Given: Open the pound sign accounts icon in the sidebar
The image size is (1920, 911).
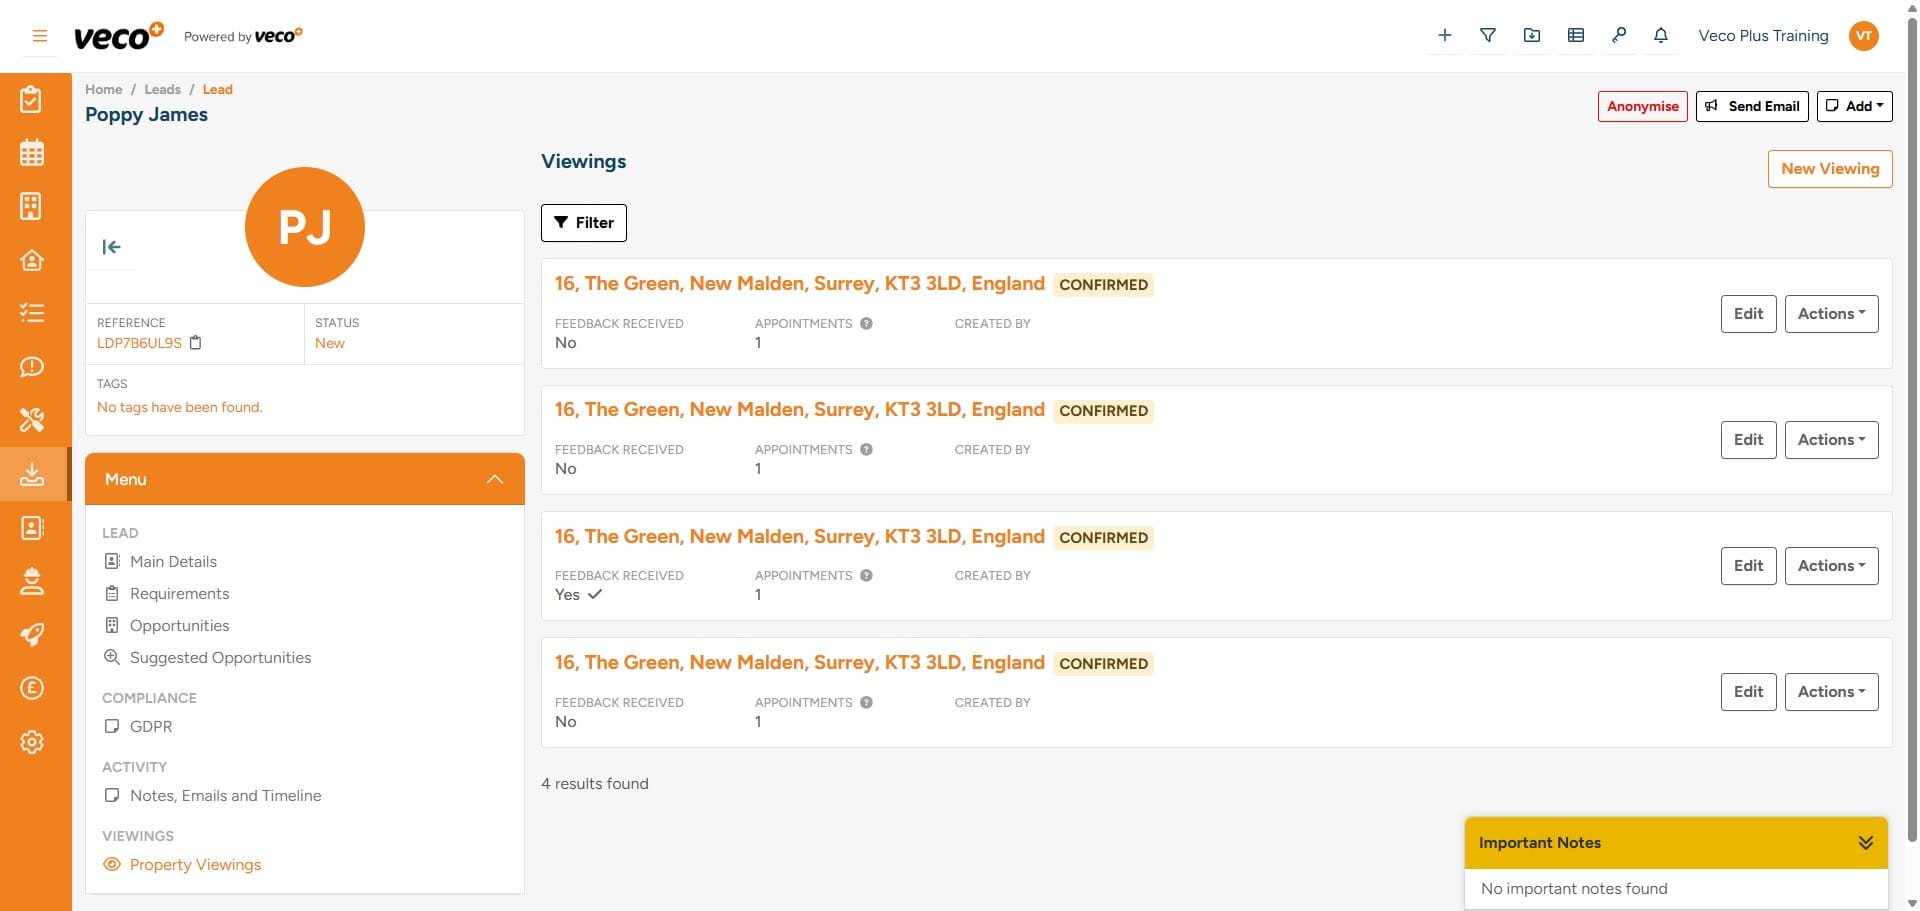Looking at the screenshot, I should click(x=32, y=688).
